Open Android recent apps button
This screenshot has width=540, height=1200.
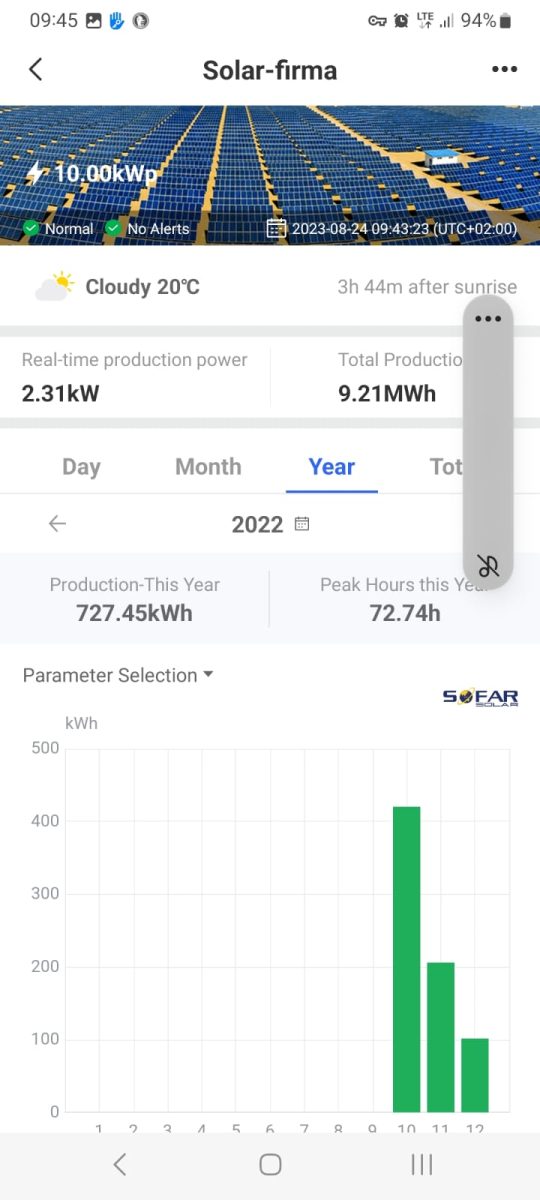point(422,1164)
